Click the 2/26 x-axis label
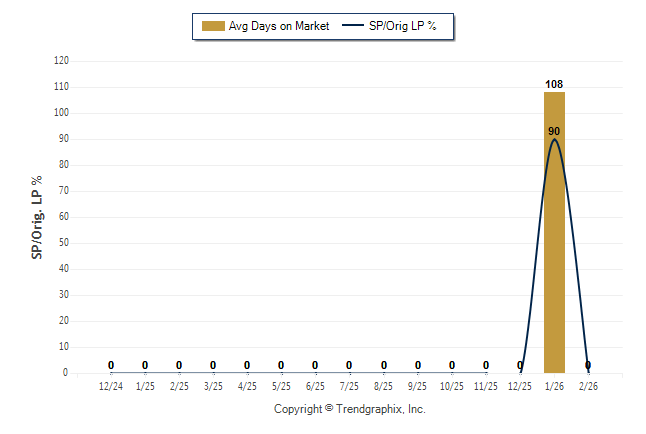The height and width of the screenshot is (434, 646). (588, 385)
